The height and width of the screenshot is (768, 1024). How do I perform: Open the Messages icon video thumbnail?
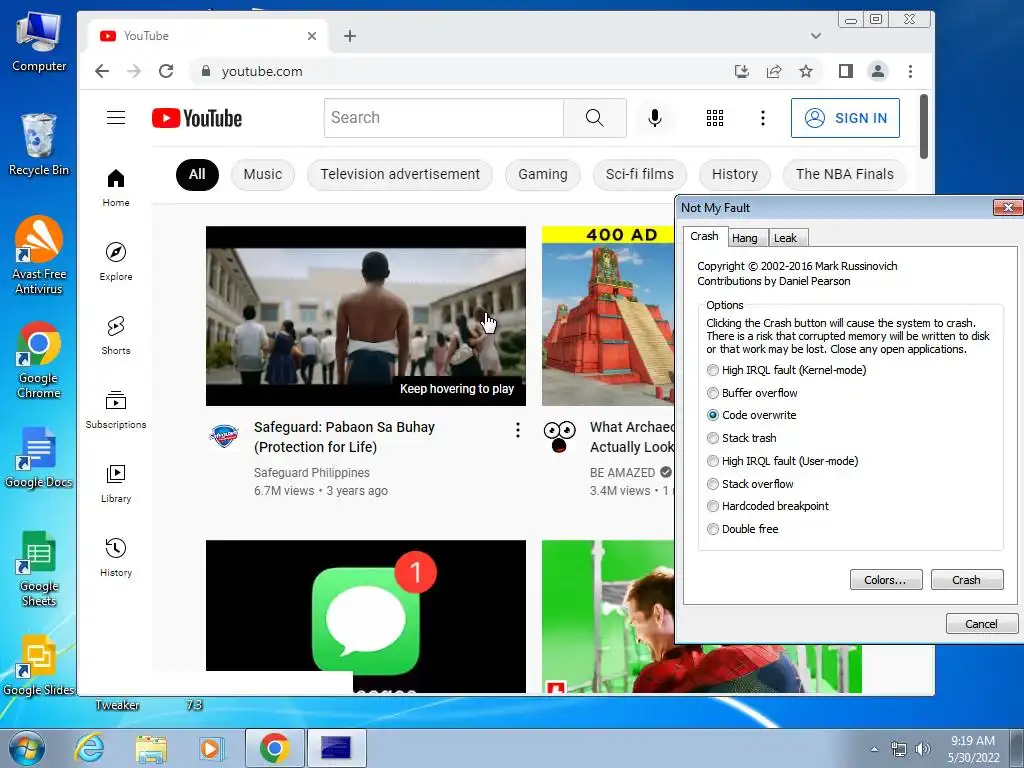[366, 616]
